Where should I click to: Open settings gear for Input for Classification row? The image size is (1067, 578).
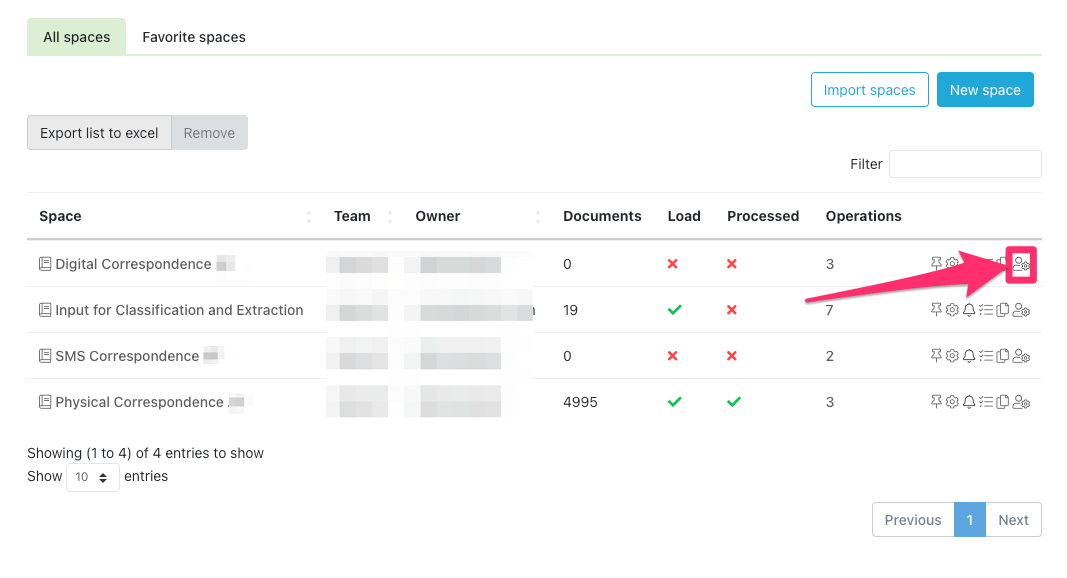(952, 310)
